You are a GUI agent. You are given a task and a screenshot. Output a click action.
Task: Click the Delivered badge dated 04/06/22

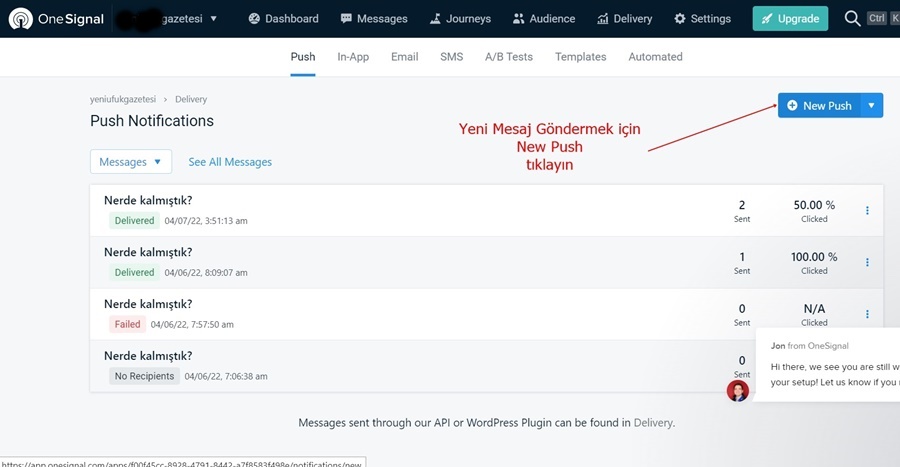pyautogui.click(x=134, y=272)
